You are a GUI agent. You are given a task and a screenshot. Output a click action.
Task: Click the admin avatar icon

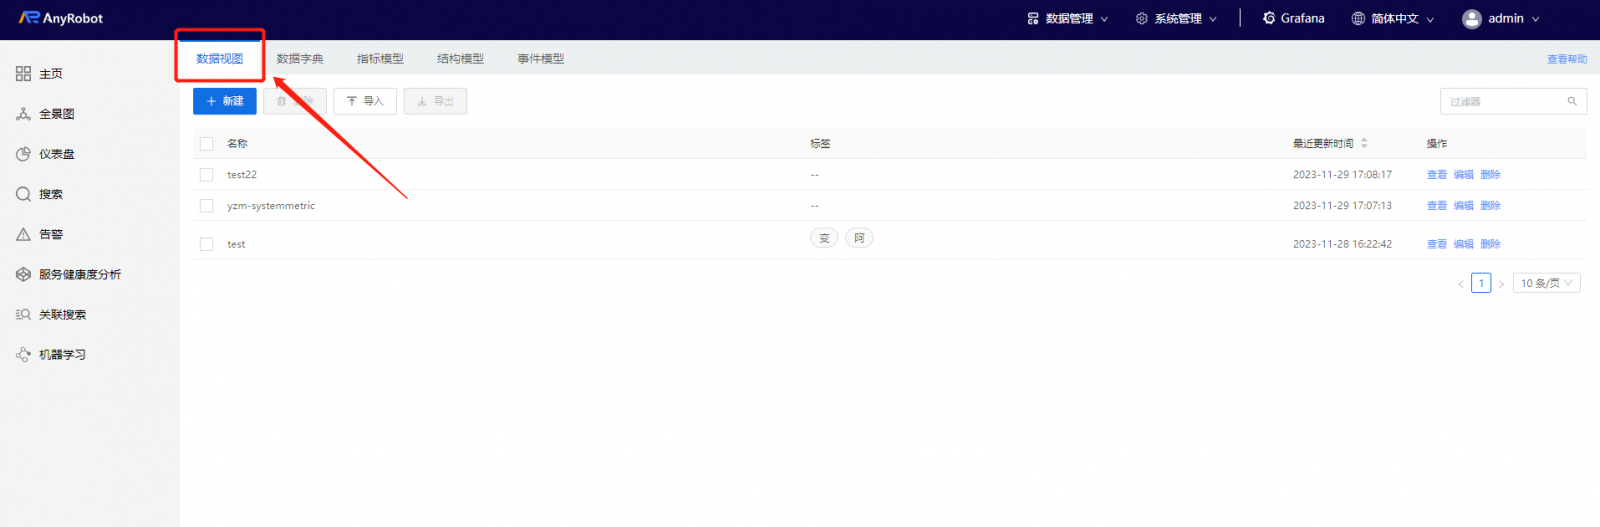click(1472, 19)
